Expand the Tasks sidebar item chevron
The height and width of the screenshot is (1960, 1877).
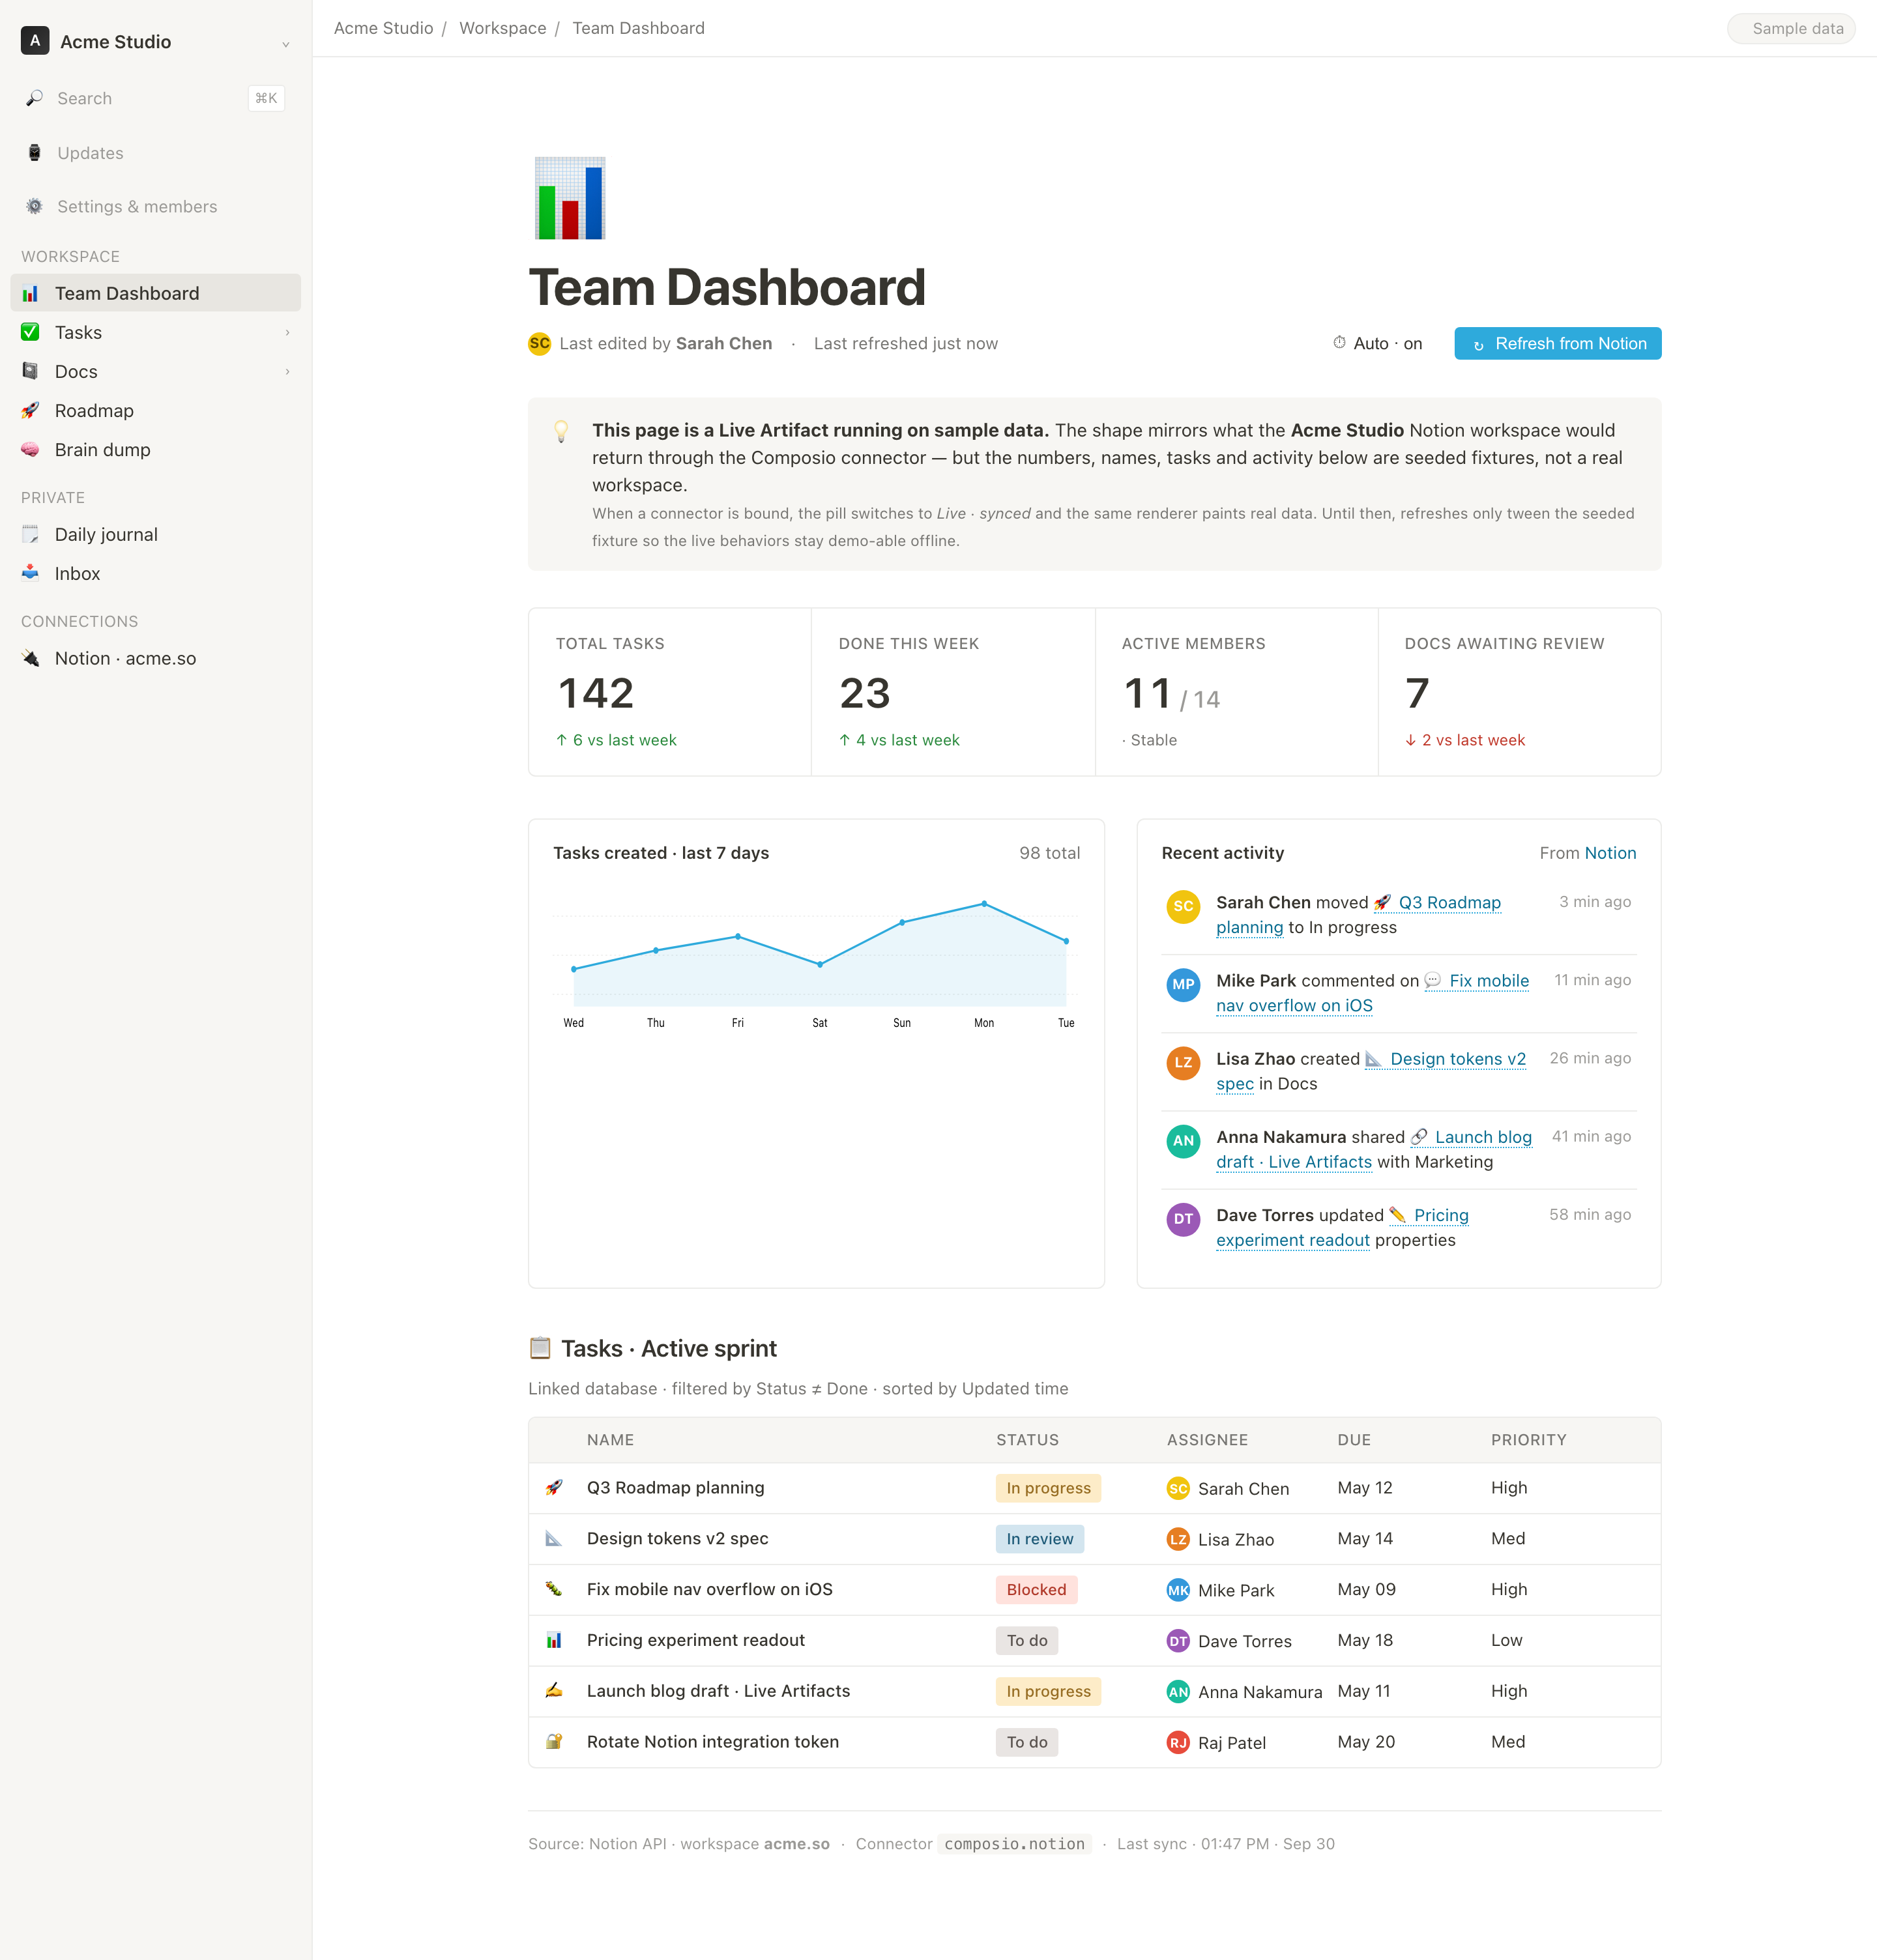click(287, 332)
